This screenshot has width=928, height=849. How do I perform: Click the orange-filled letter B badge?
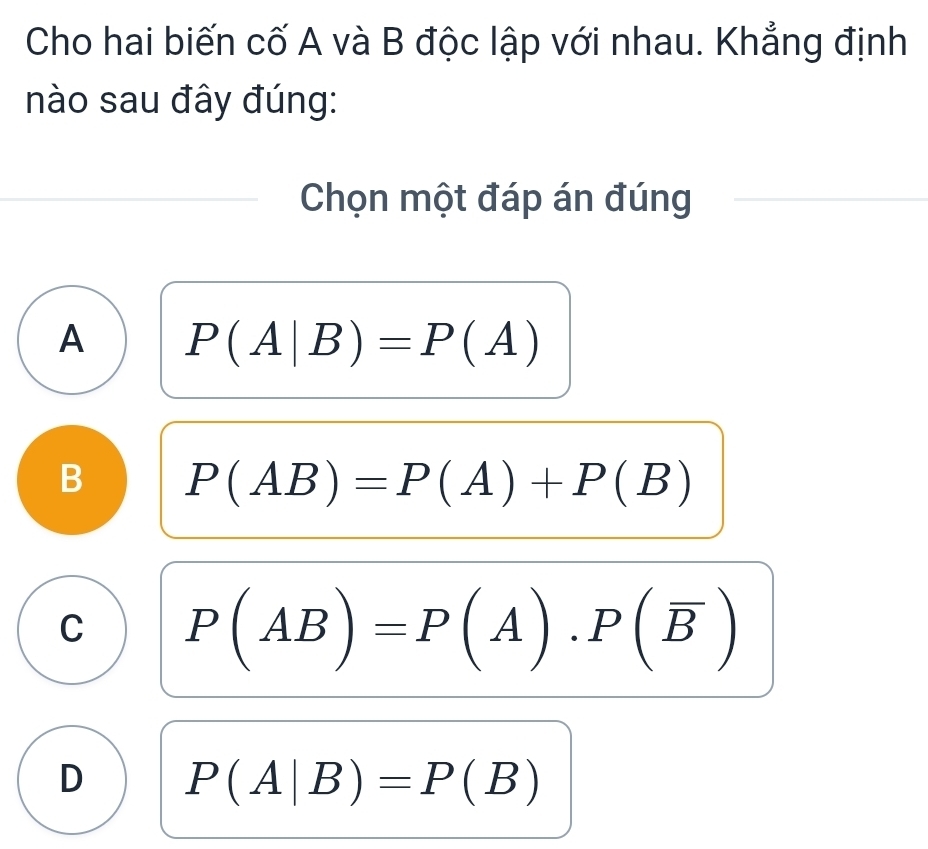pyautogui.click(x=71, y=481)
